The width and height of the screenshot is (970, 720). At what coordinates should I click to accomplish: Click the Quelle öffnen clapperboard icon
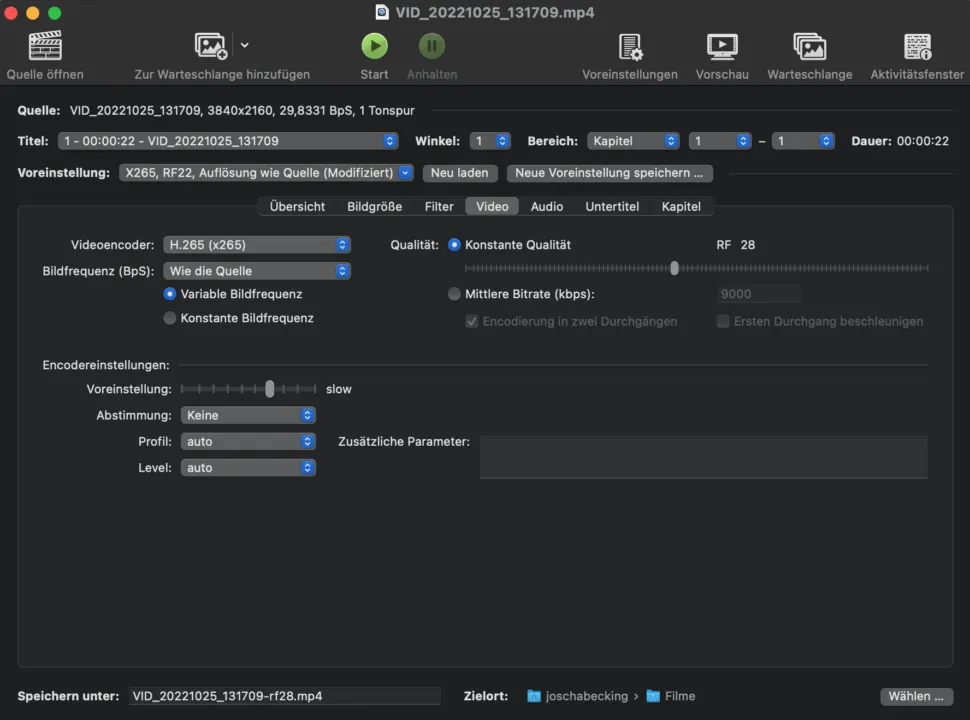[45, 45]
